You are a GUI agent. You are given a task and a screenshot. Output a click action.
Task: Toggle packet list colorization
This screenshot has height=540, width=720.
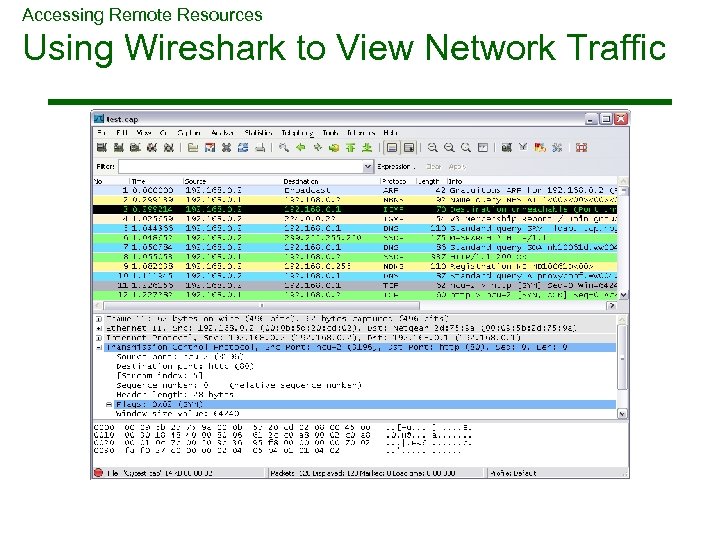pyautogui.click(x=392, y=147)
